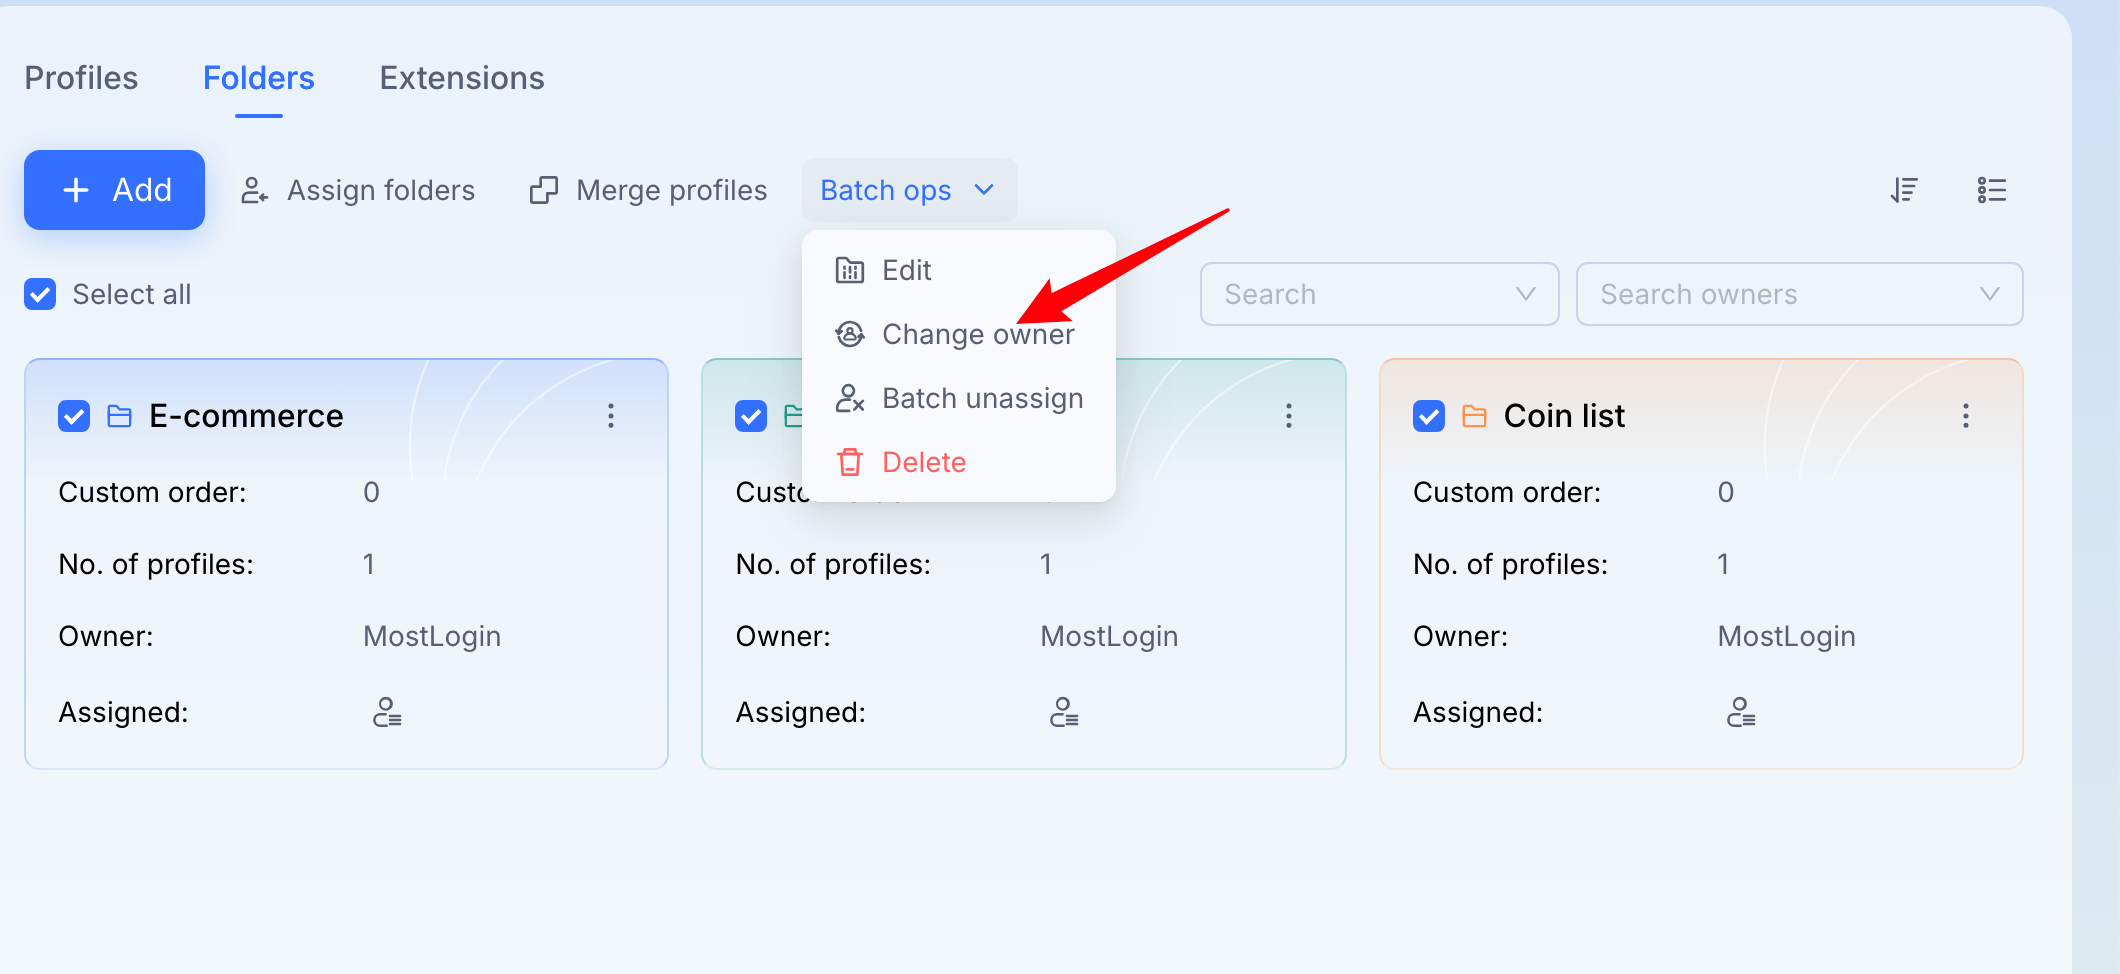2120x974 pixels.
Task: Click Assign folders button
Action: 358,190
